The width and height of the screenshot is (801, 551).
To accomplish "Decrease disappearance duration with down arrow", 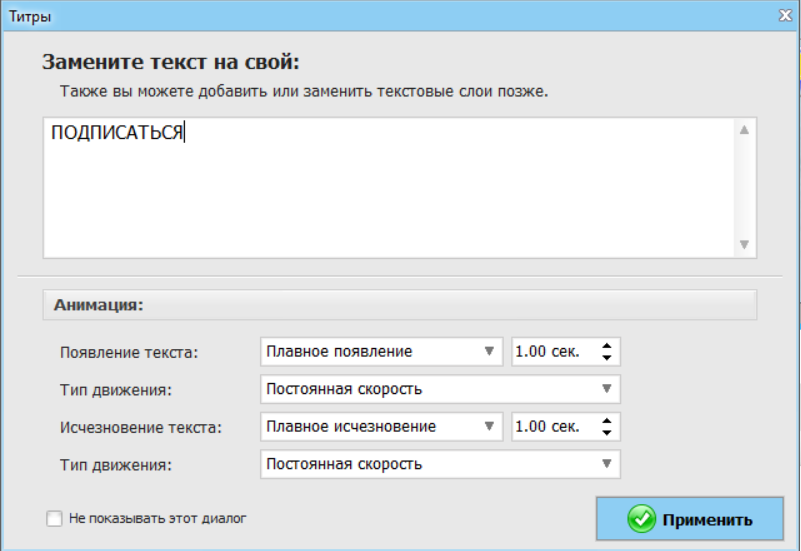I will (606, 433).
